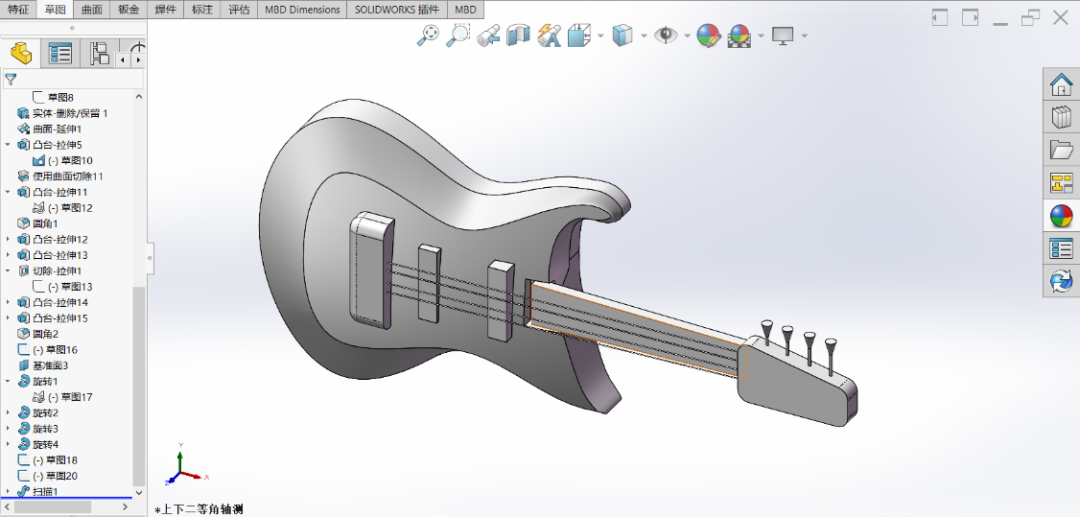This screenshot has width=1080, height=517.
Task: Show previous manager tabs with left arrow
Action: (123, 61)
